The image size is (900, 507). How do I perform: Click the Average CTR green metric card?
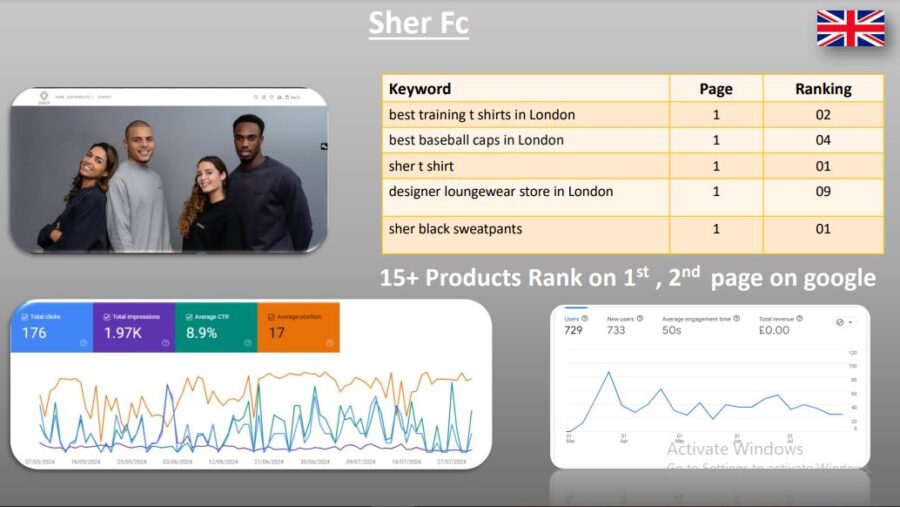[x=216, y=327]
